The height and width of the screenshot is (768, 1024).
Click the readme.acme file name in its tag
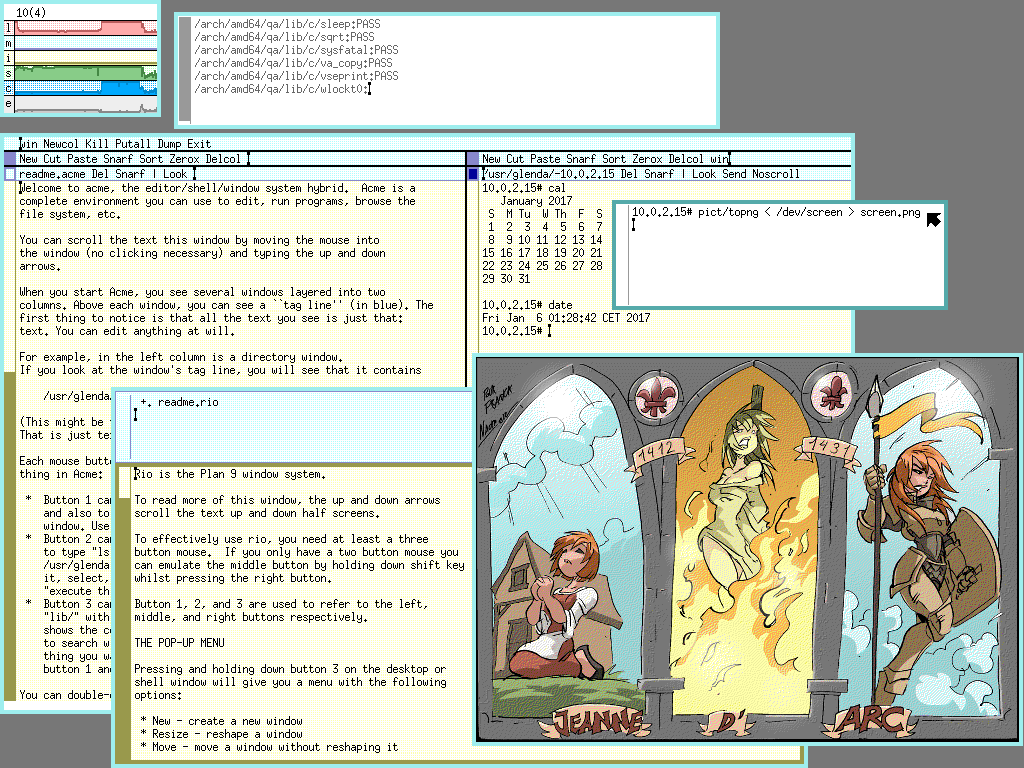coord(52,174)
